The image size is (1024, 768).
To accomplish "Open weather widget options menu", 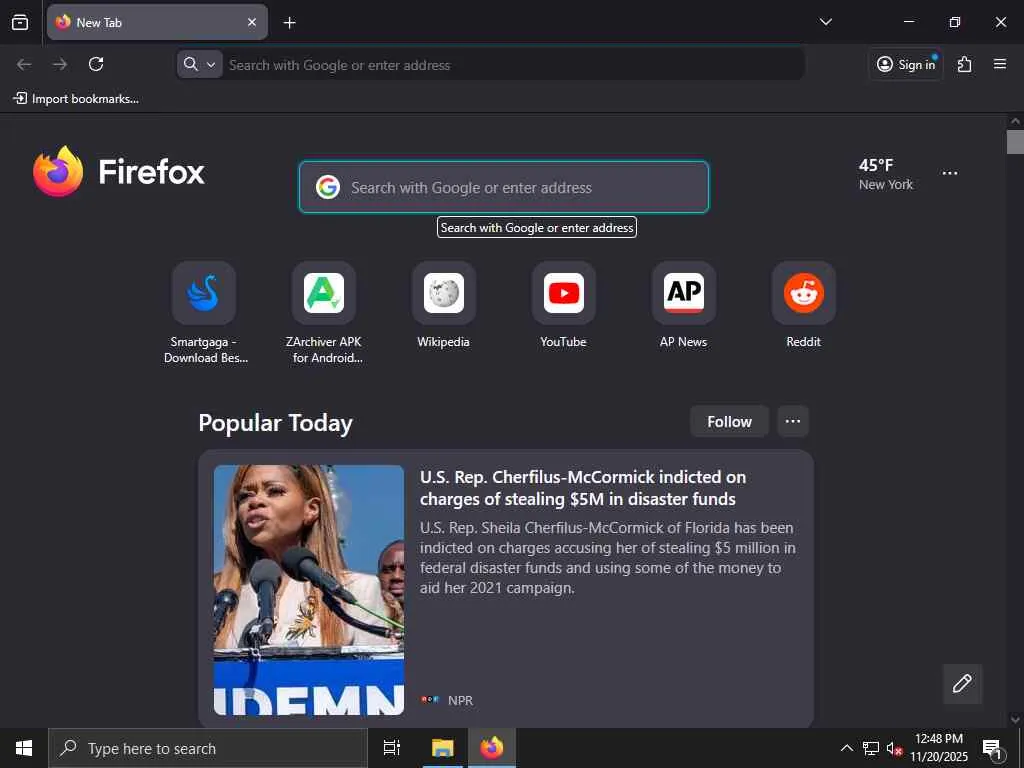I will (950, 173).
